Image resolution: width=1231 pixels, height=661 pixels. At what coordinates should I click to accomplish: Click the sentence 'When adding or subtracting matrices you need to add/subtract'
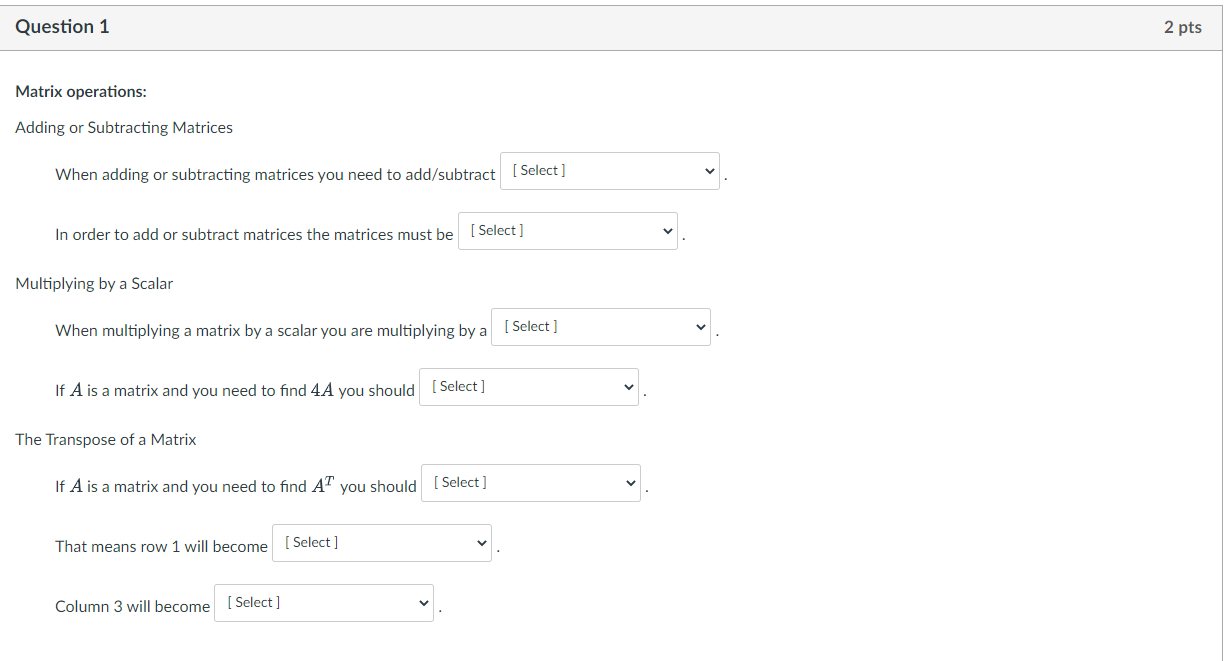(275, 175)
